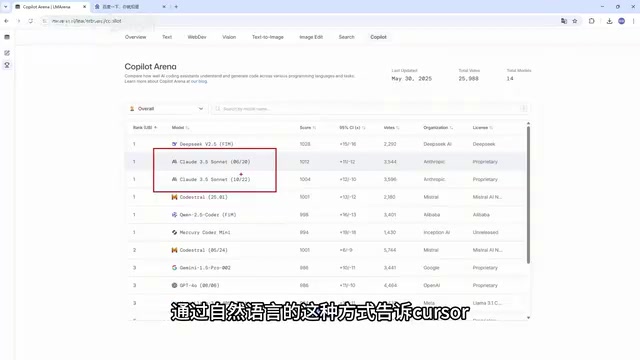Click the Deepseek logo icon in first row

click(174, 144)
